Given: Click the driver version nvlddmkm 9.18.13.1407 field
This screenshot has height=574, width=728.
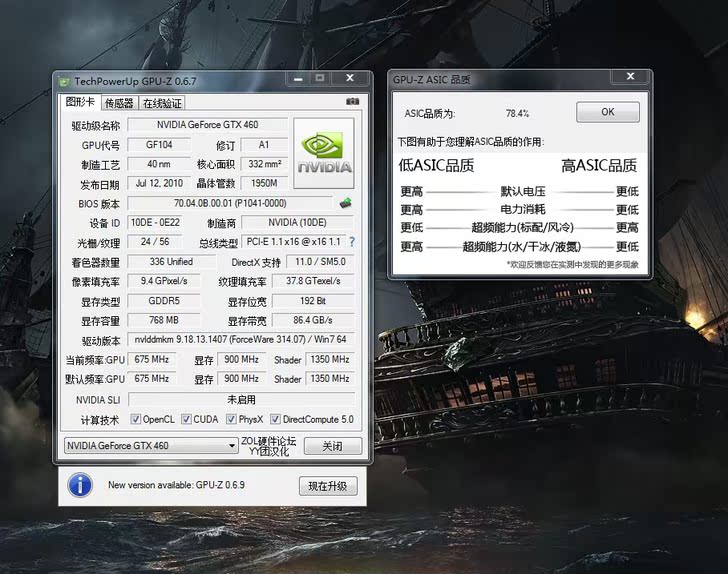Looking at the screenshot, I should (x=240, y=339).
